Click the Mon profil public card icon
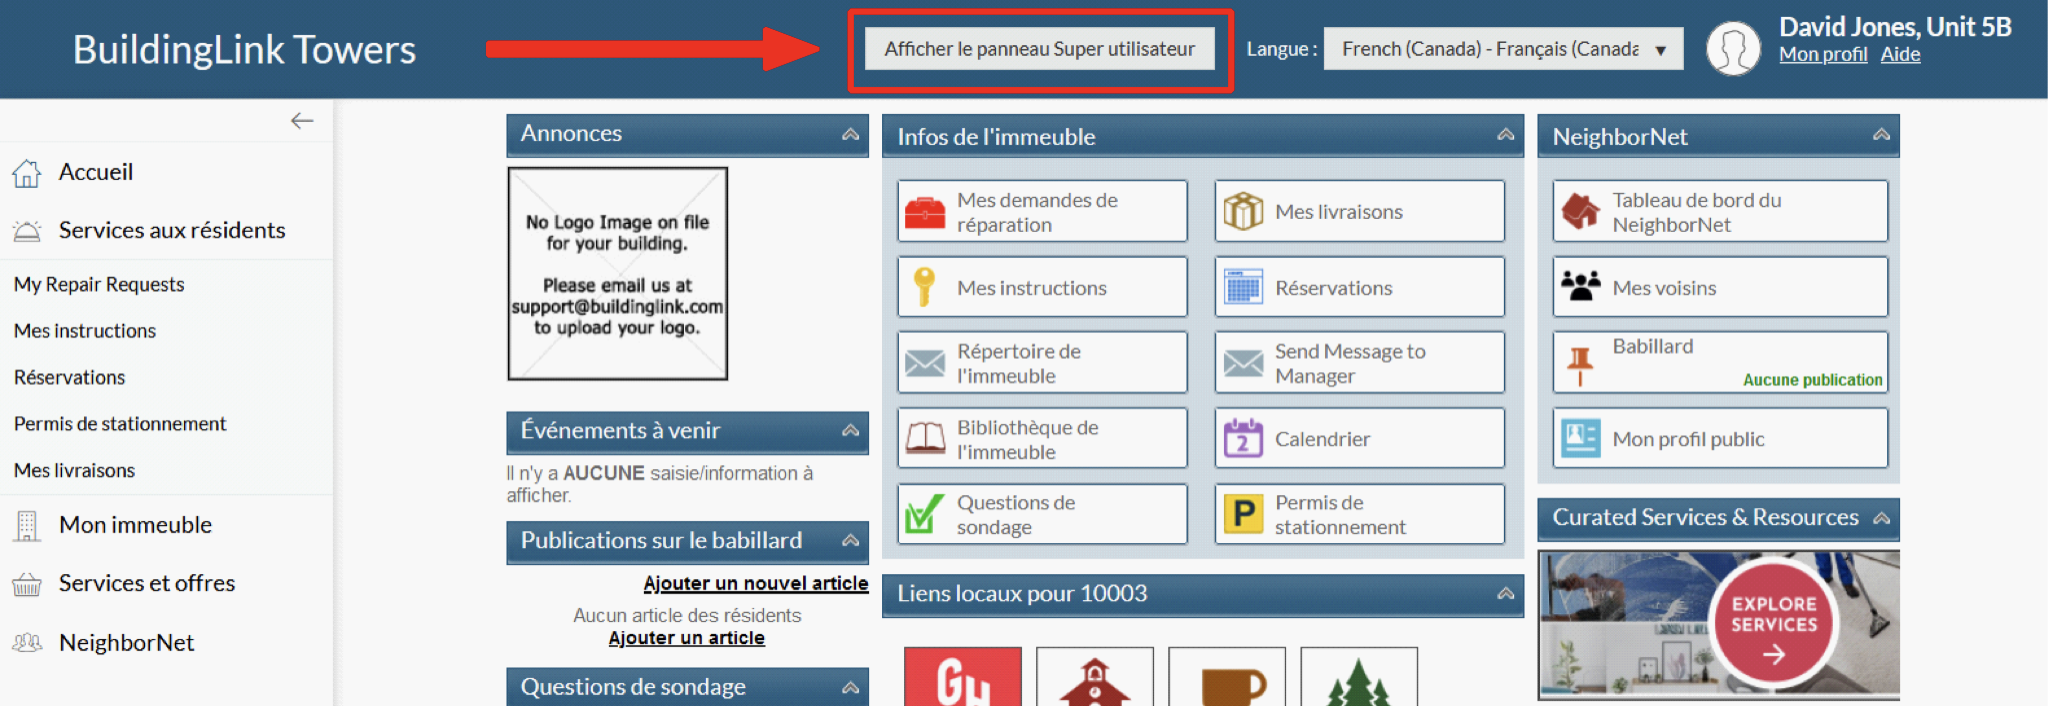Screen dimensions: 2048x706 [1581, 438]
